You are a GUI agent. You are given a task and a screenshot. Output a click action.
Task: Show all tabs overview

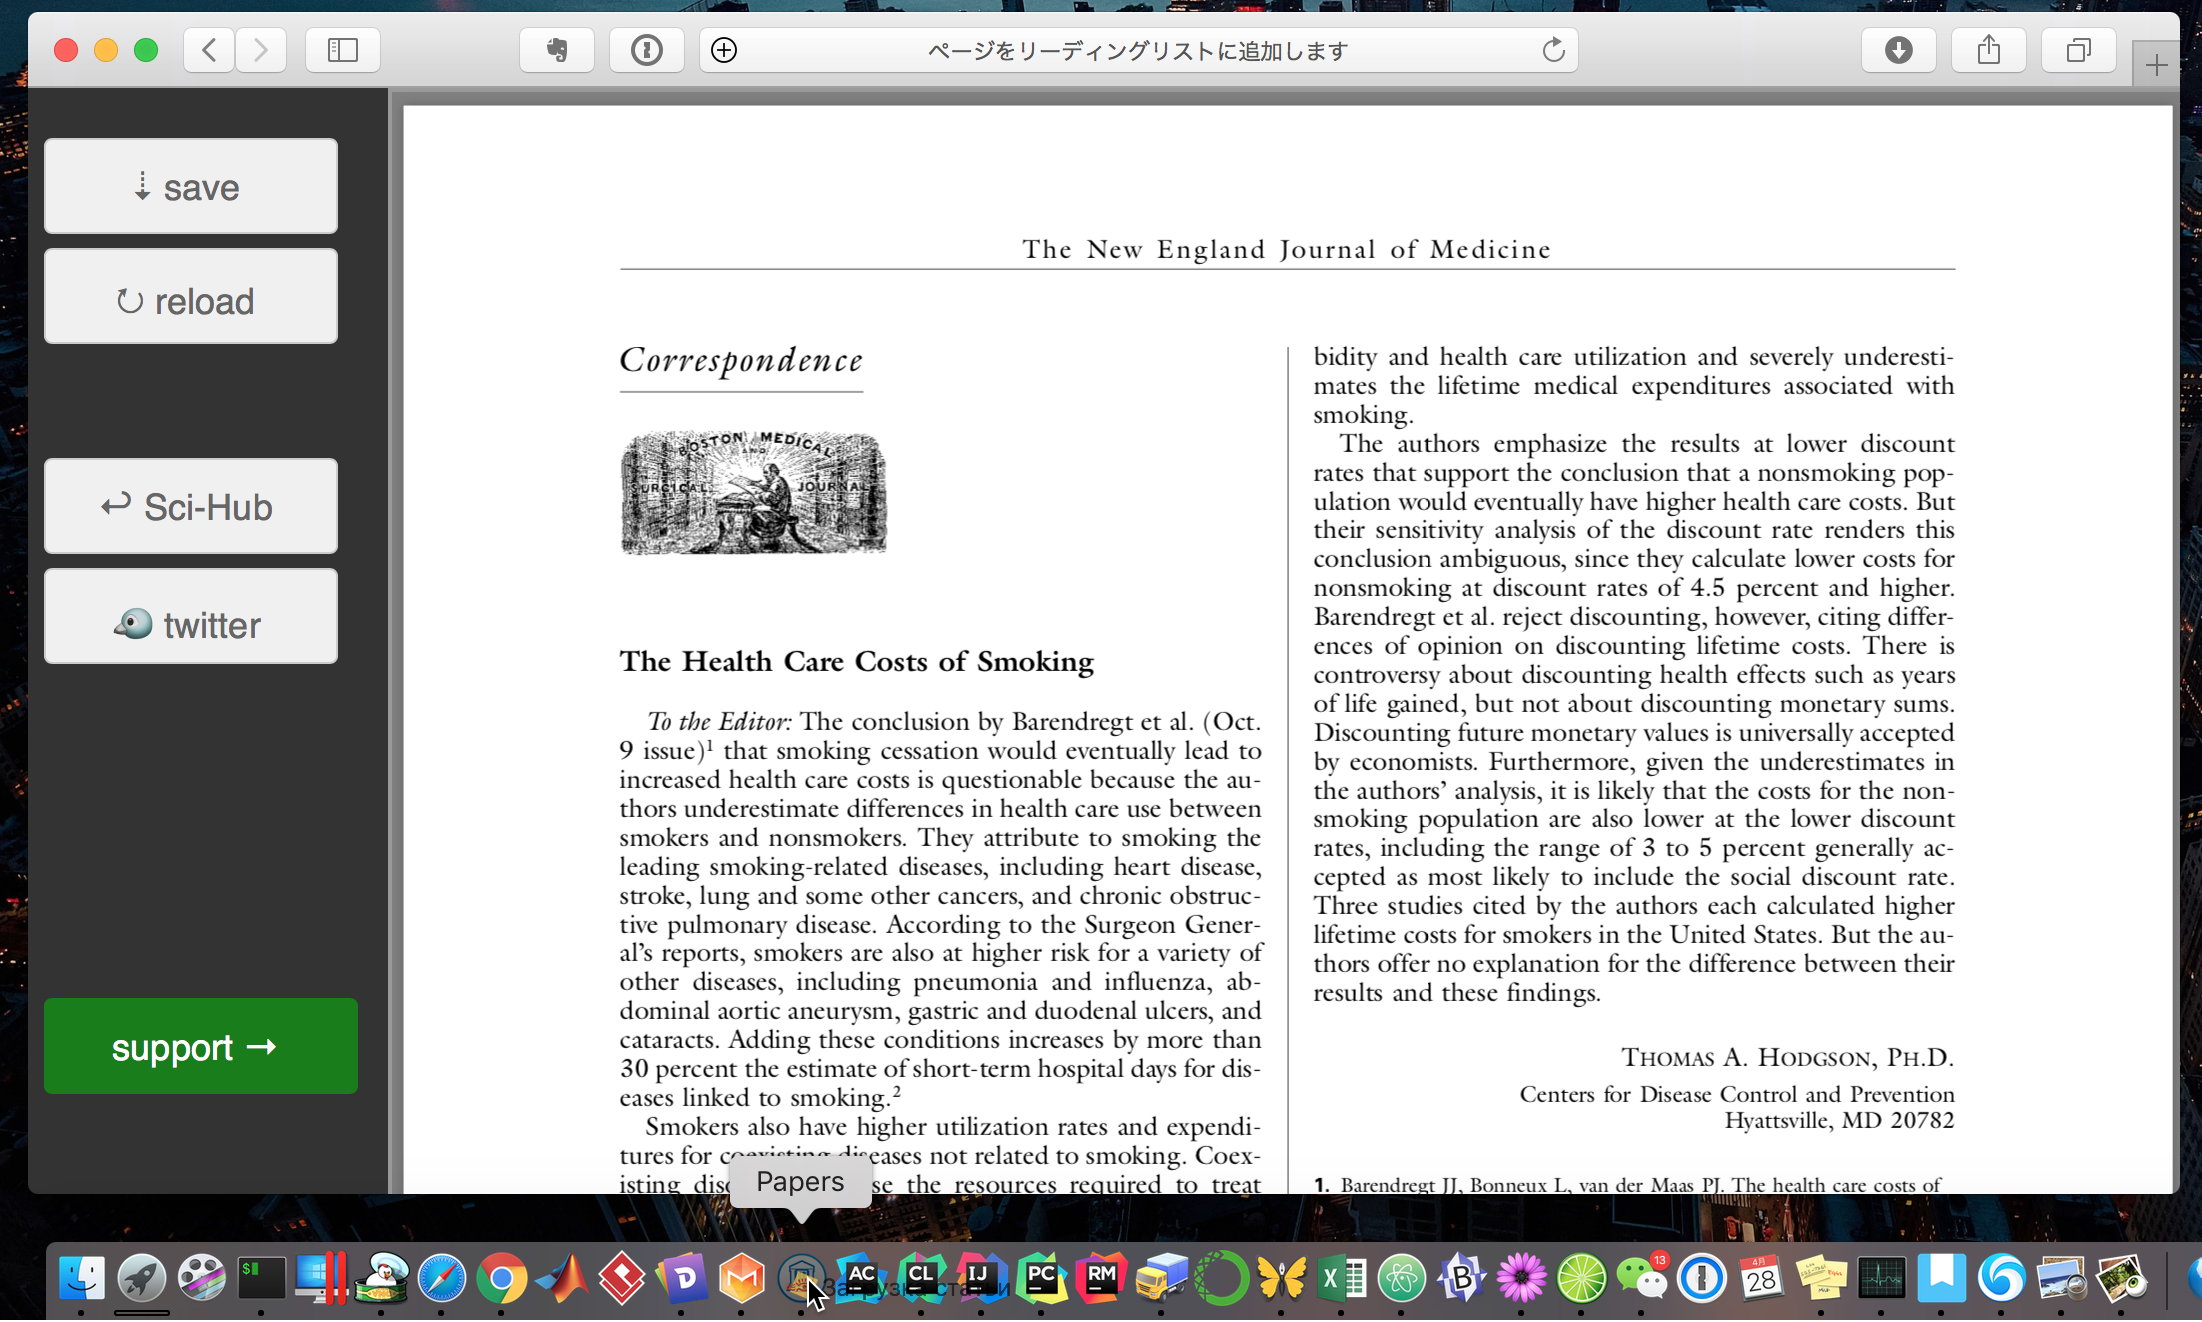[x=2078, y=50]
